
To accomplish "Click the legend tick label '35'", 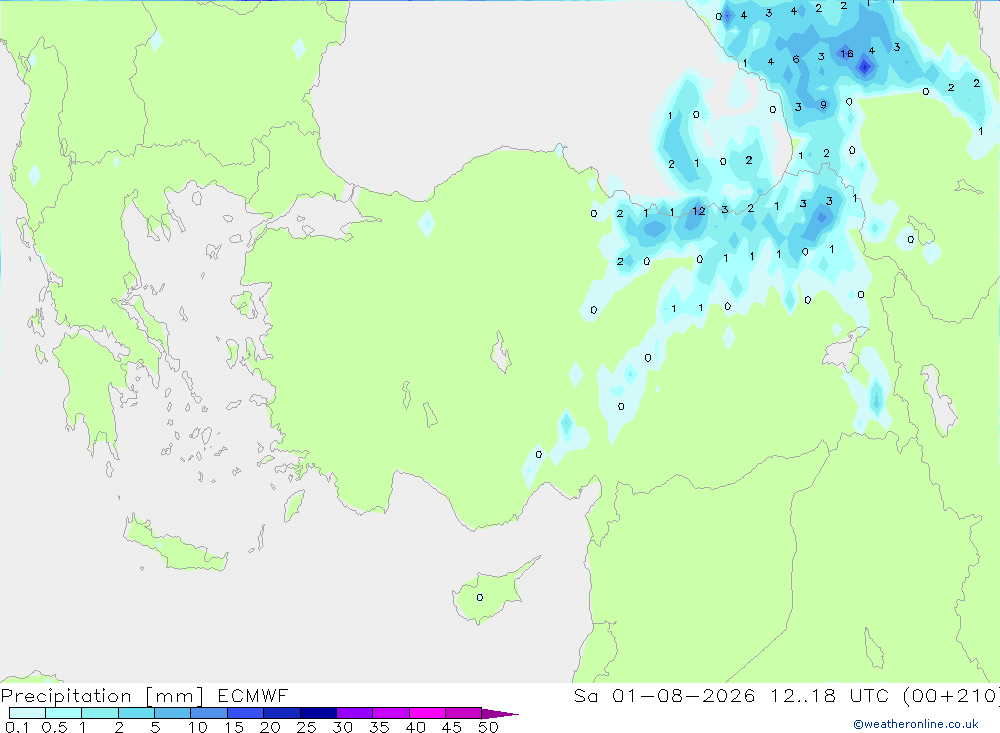I will (379, 727).
